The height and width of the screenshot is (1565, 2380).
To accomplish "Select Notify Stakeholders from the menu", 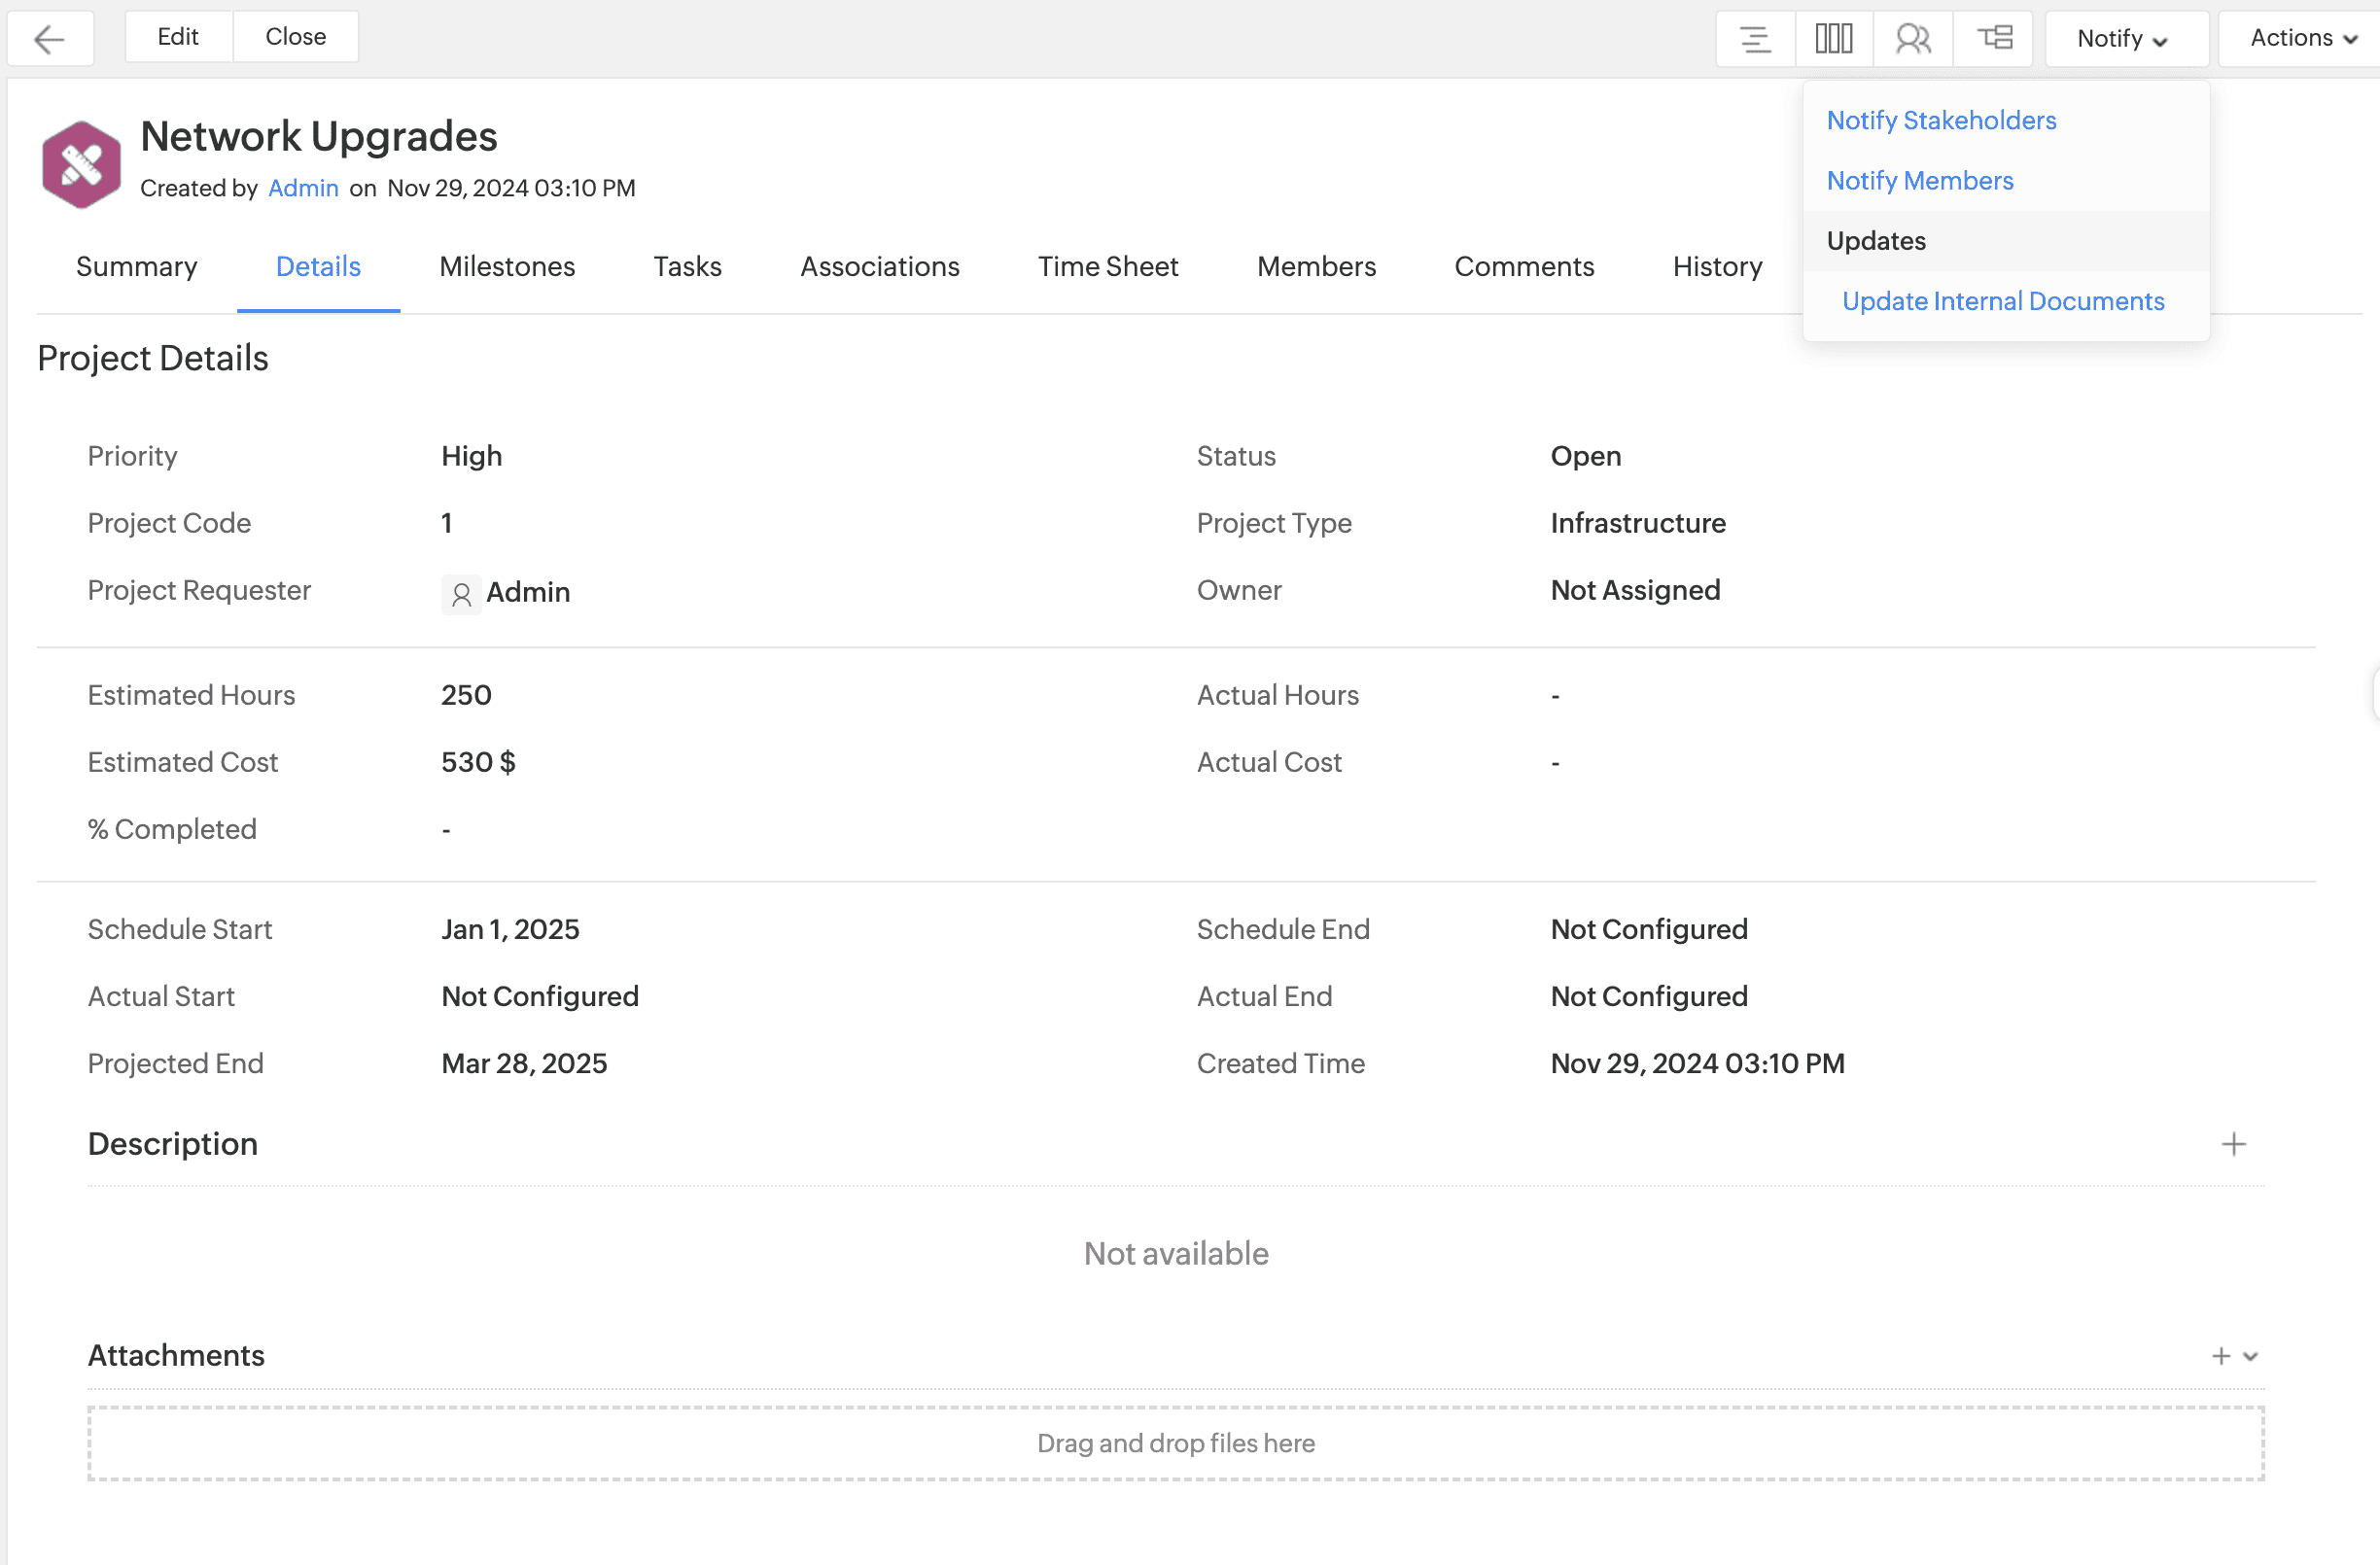I will (1941, 120).
